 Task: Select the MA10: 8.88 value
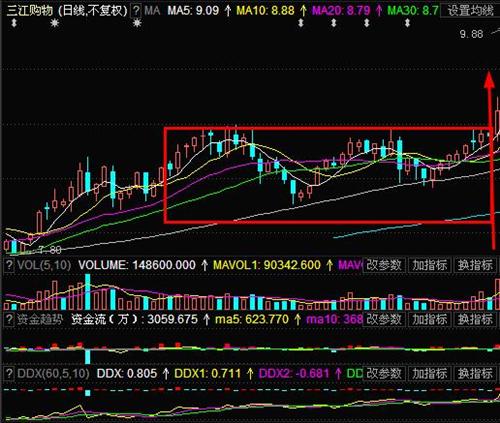(x=266, y=11)
